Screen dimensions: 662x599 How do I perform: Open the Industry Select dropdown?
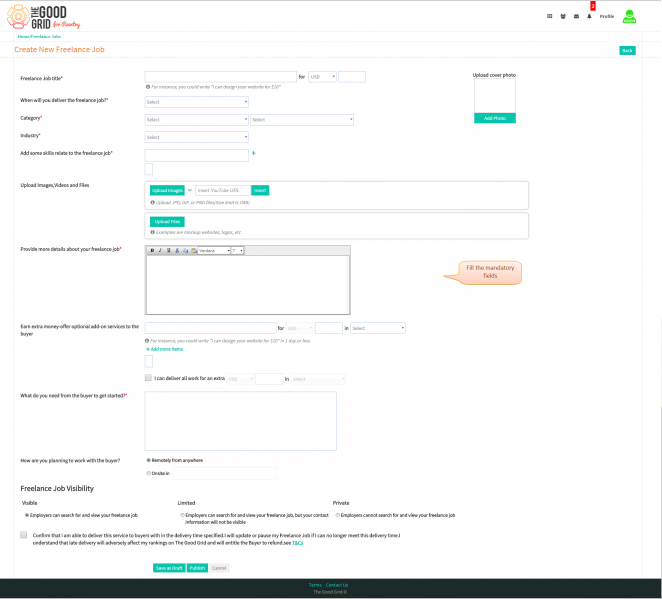(x=197, y=137)
